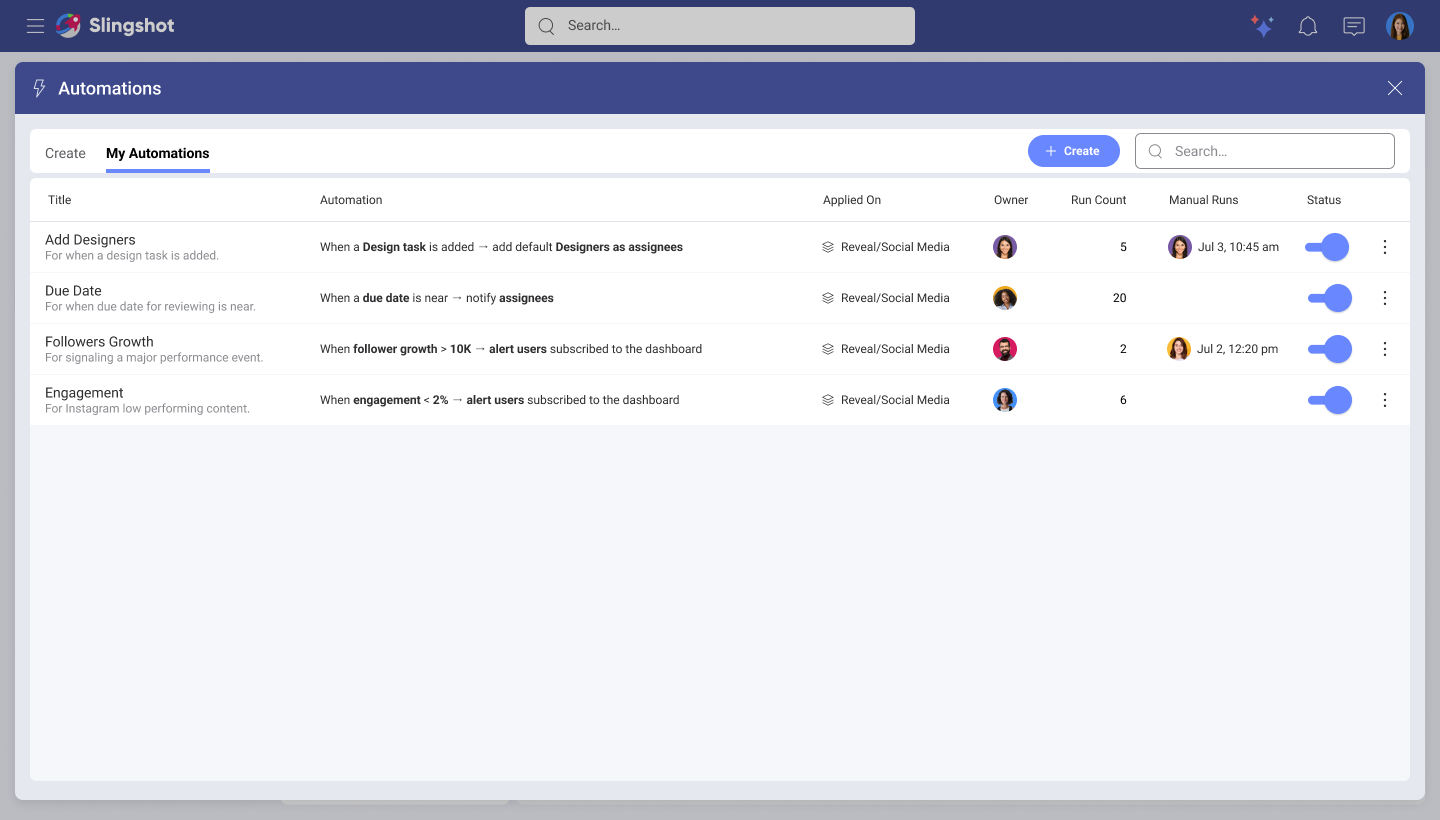Click the 'Jul 3, 10:45 am' manual run
The image size is (1440, 820).
coord(1238,247)
